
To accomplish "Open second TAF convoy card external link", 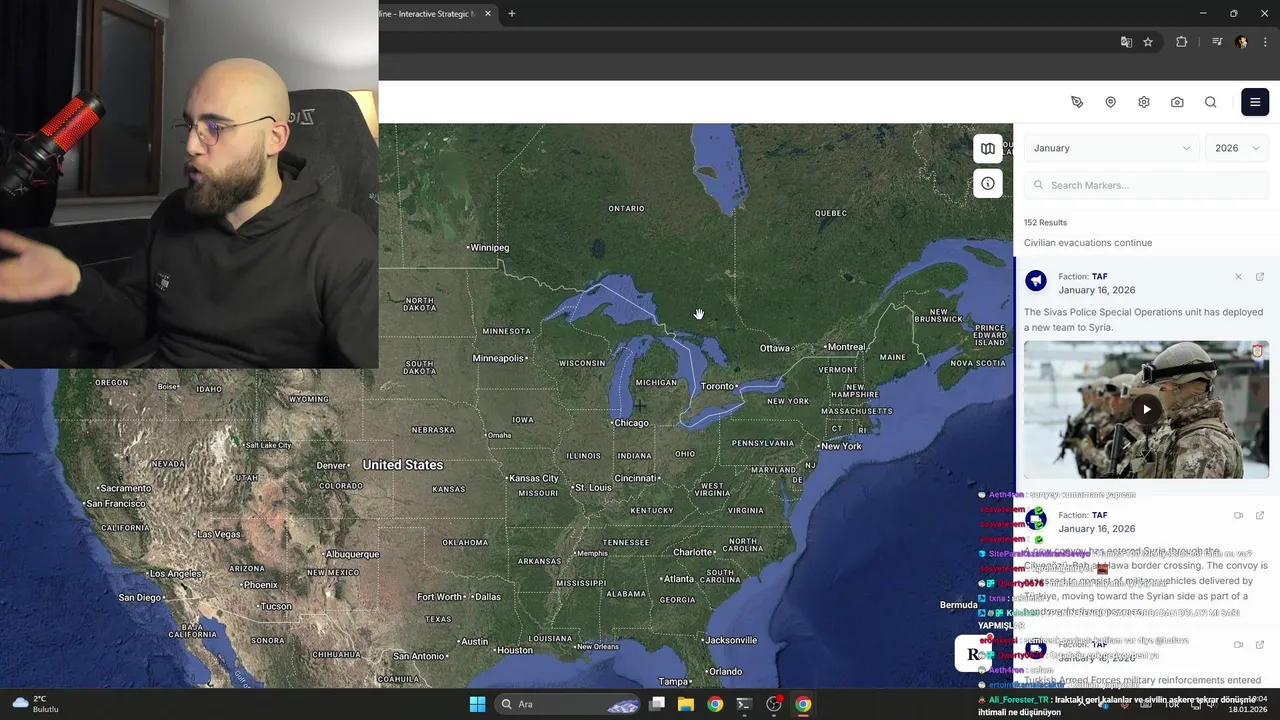I will click(1260, 516).
